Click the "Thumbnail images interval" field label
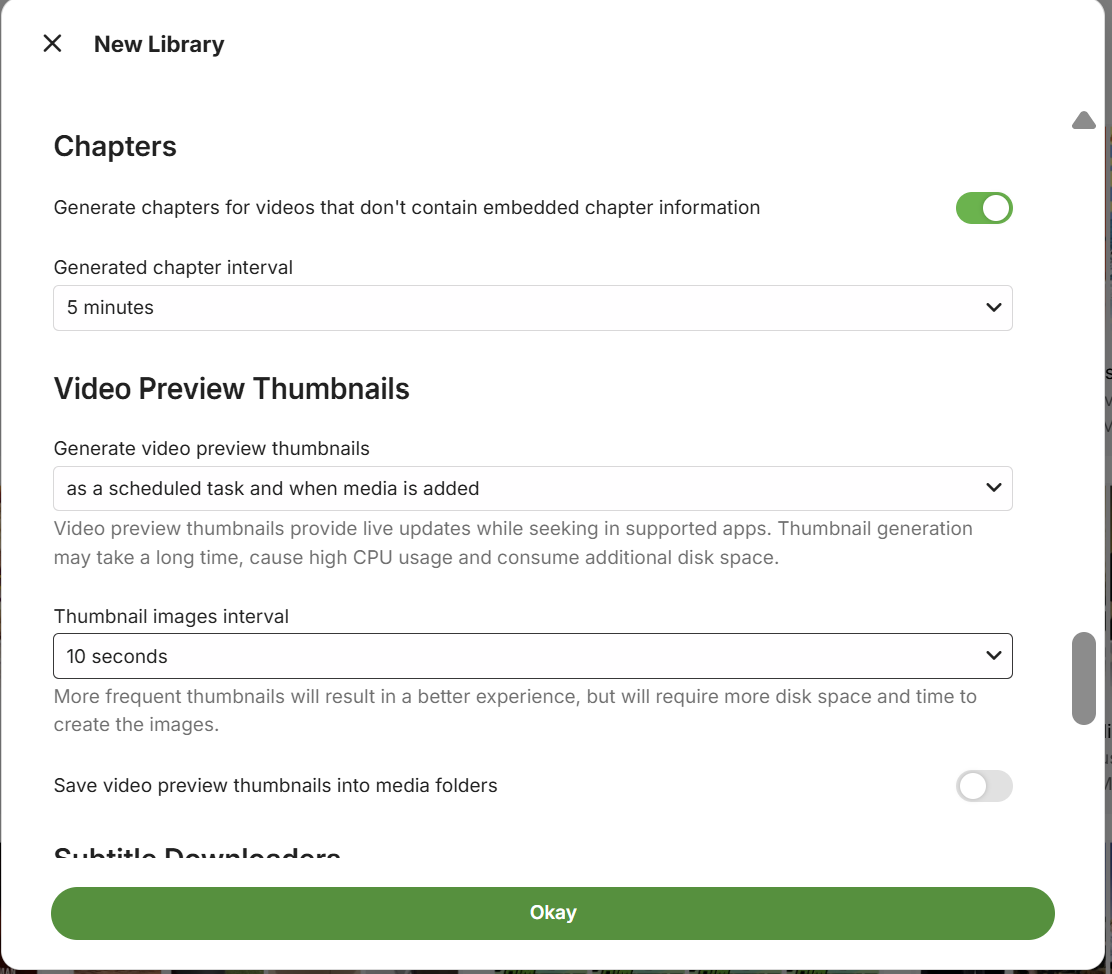The width and height of the screenshot is (1112, 974). coord(171,617)
